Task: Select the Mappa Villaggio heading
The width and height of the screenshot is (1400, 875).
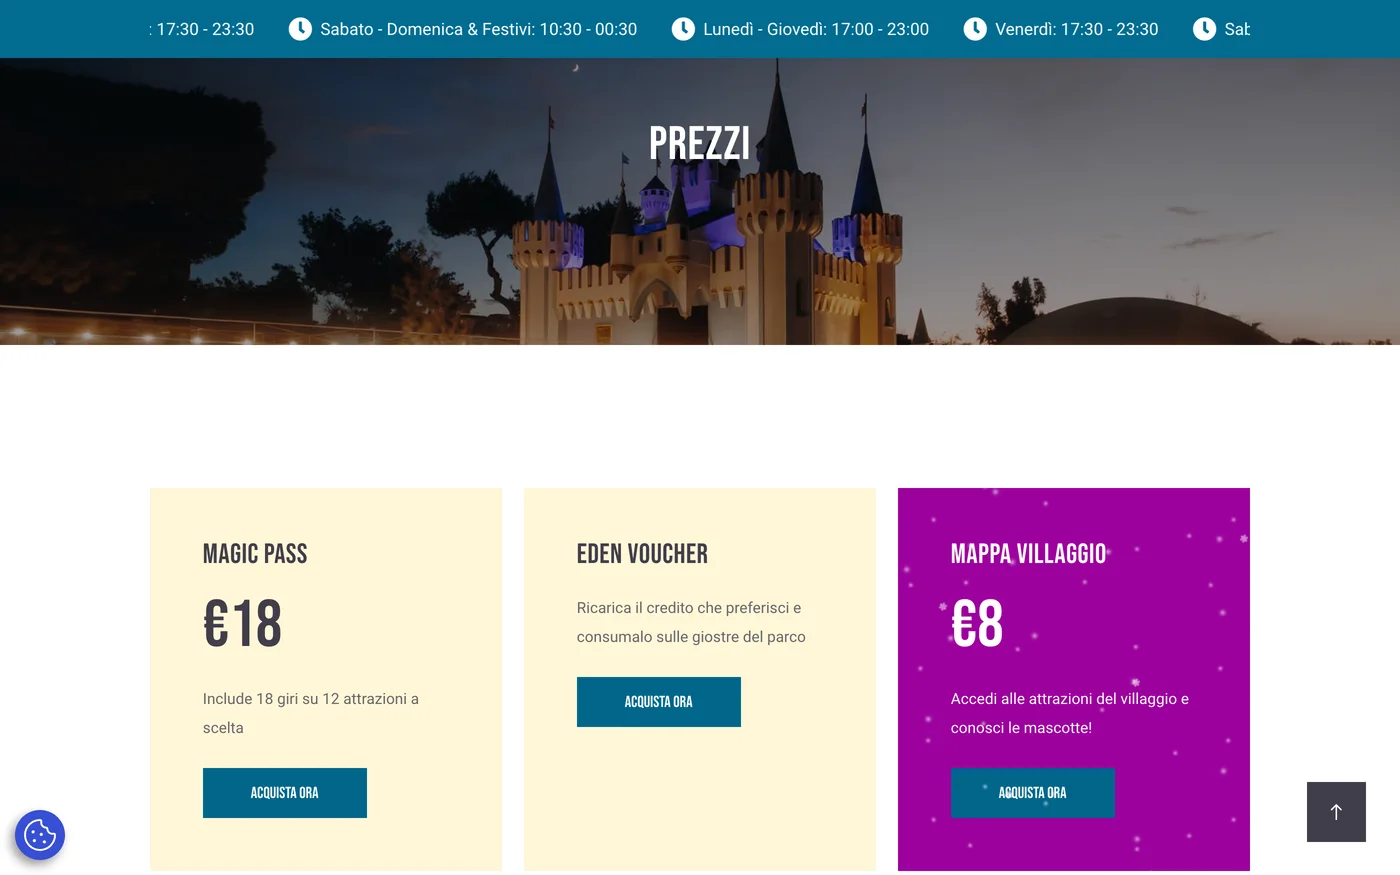Action: click(1028, 554)
